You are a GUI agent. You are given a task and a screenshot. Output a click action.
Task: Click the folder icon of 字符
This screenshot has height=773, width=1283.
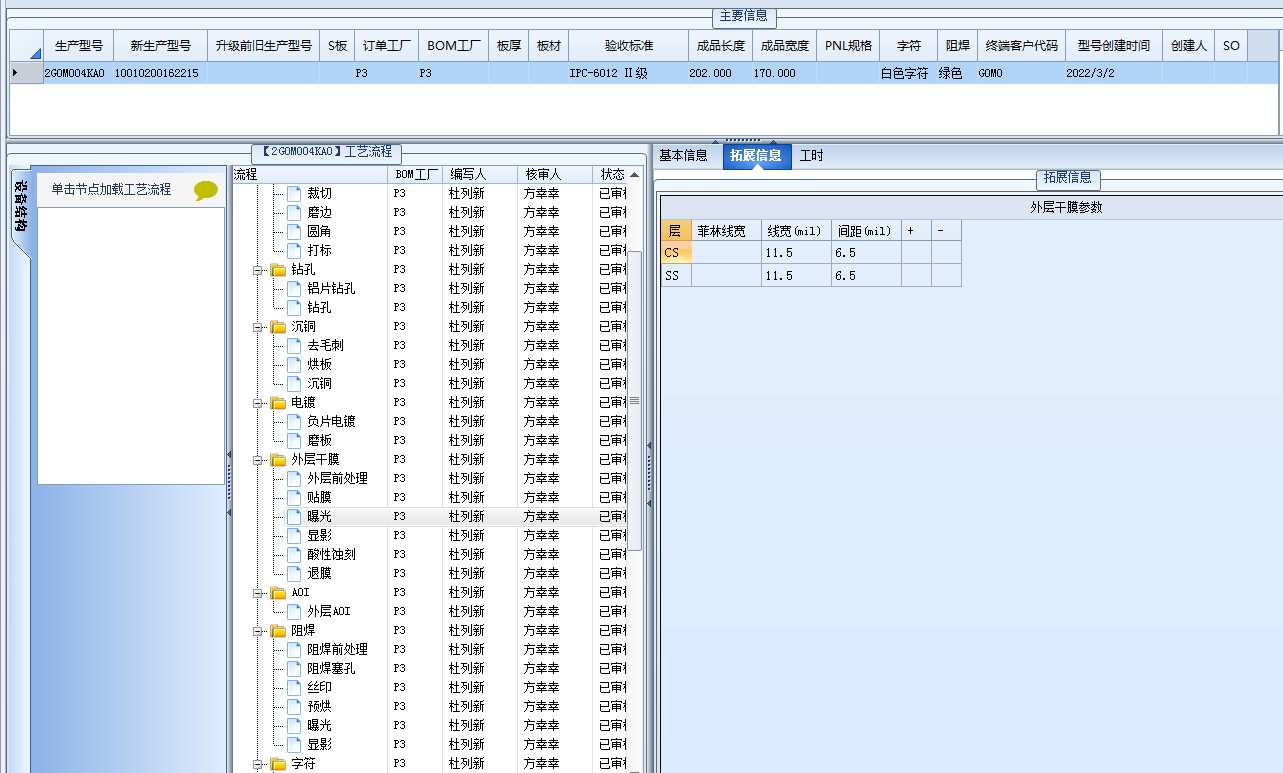[x=278, y=763]
